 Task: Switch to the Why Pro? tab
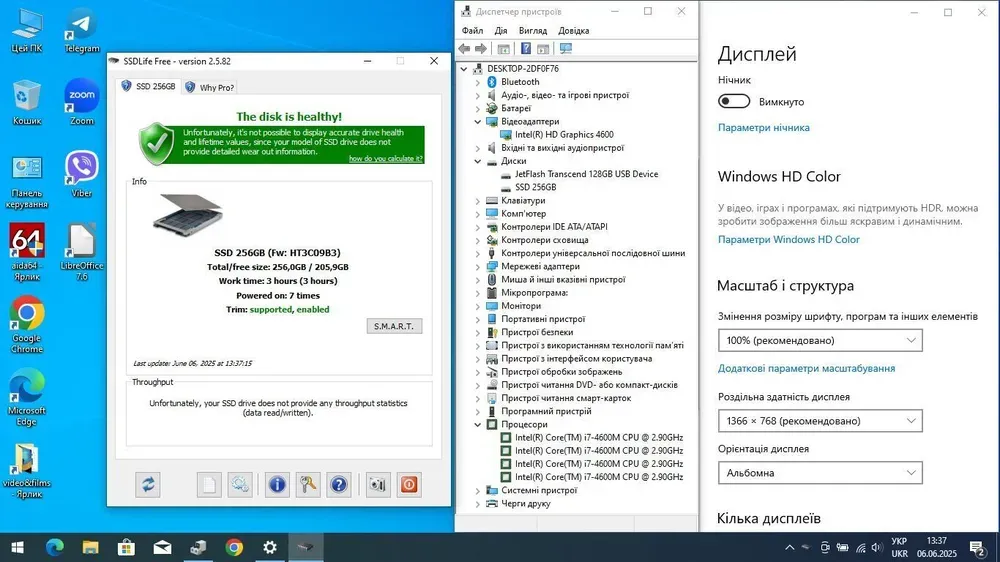pos(210,87)
